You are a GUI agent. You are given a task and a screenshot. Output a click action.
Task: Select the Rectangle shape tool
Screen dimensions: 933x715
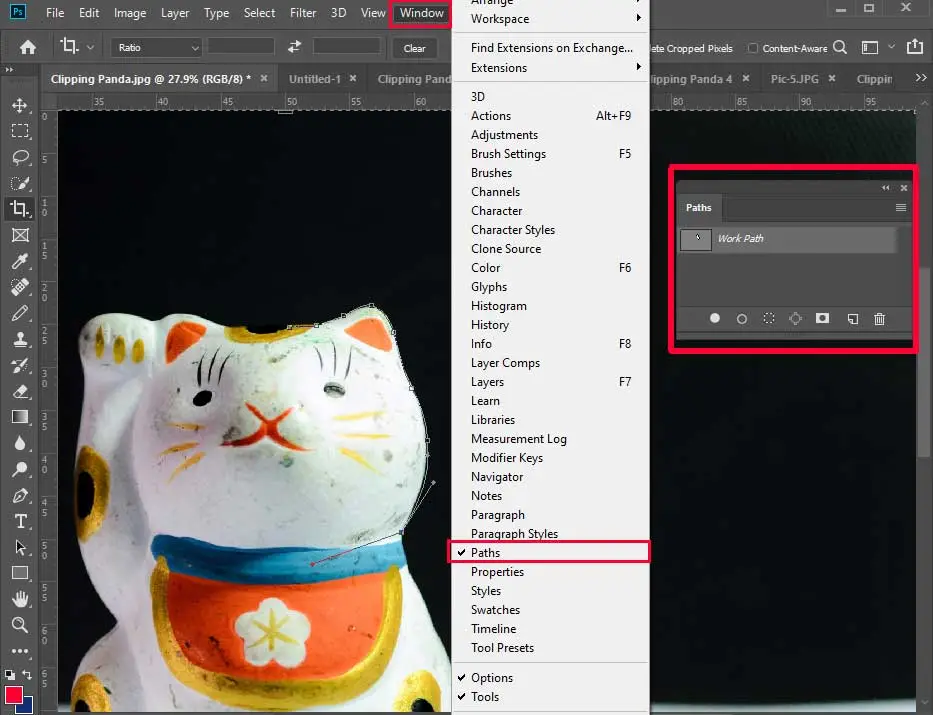click(20, 573)
